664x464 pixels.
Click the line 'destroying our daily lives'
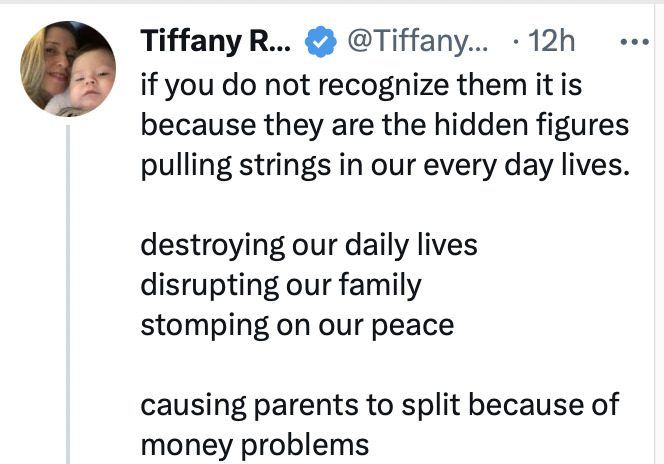(309, 245)
